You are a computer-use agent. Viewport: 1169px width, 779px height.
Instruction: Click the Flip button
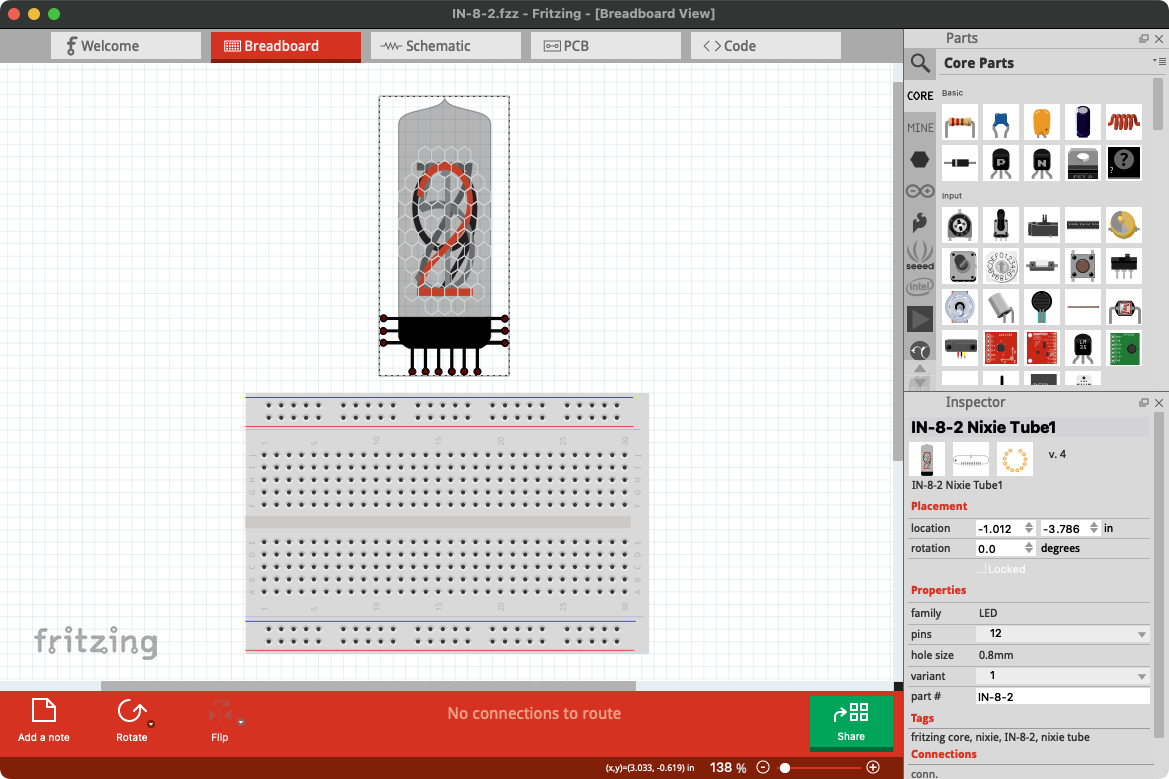tap(219, 720)
